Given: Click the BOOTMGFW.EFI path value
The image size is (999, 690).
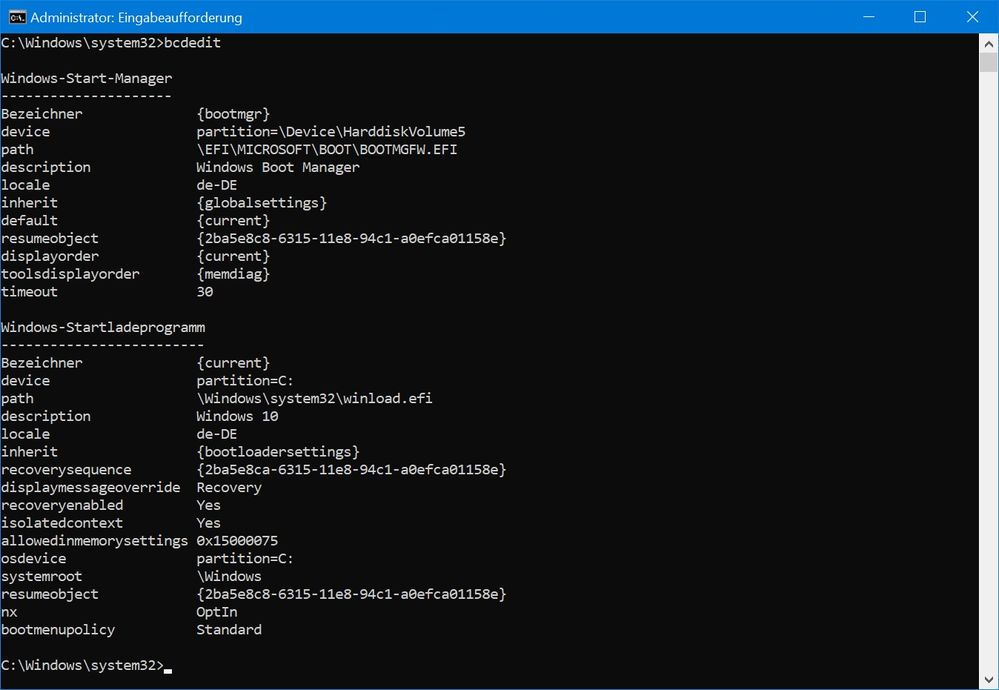Looking at the screenshot, I should click(x=327, y=150).
